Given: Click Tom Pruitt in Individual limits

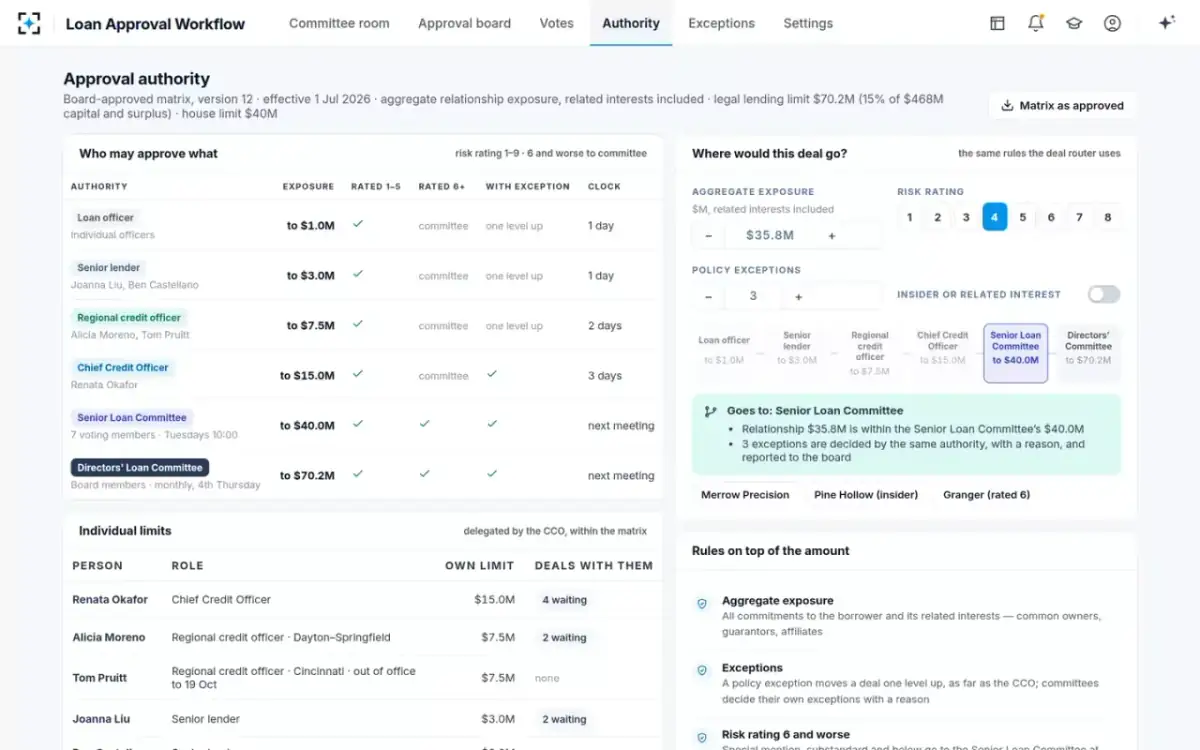Looking at the screenshot, I should coord(99,678).
